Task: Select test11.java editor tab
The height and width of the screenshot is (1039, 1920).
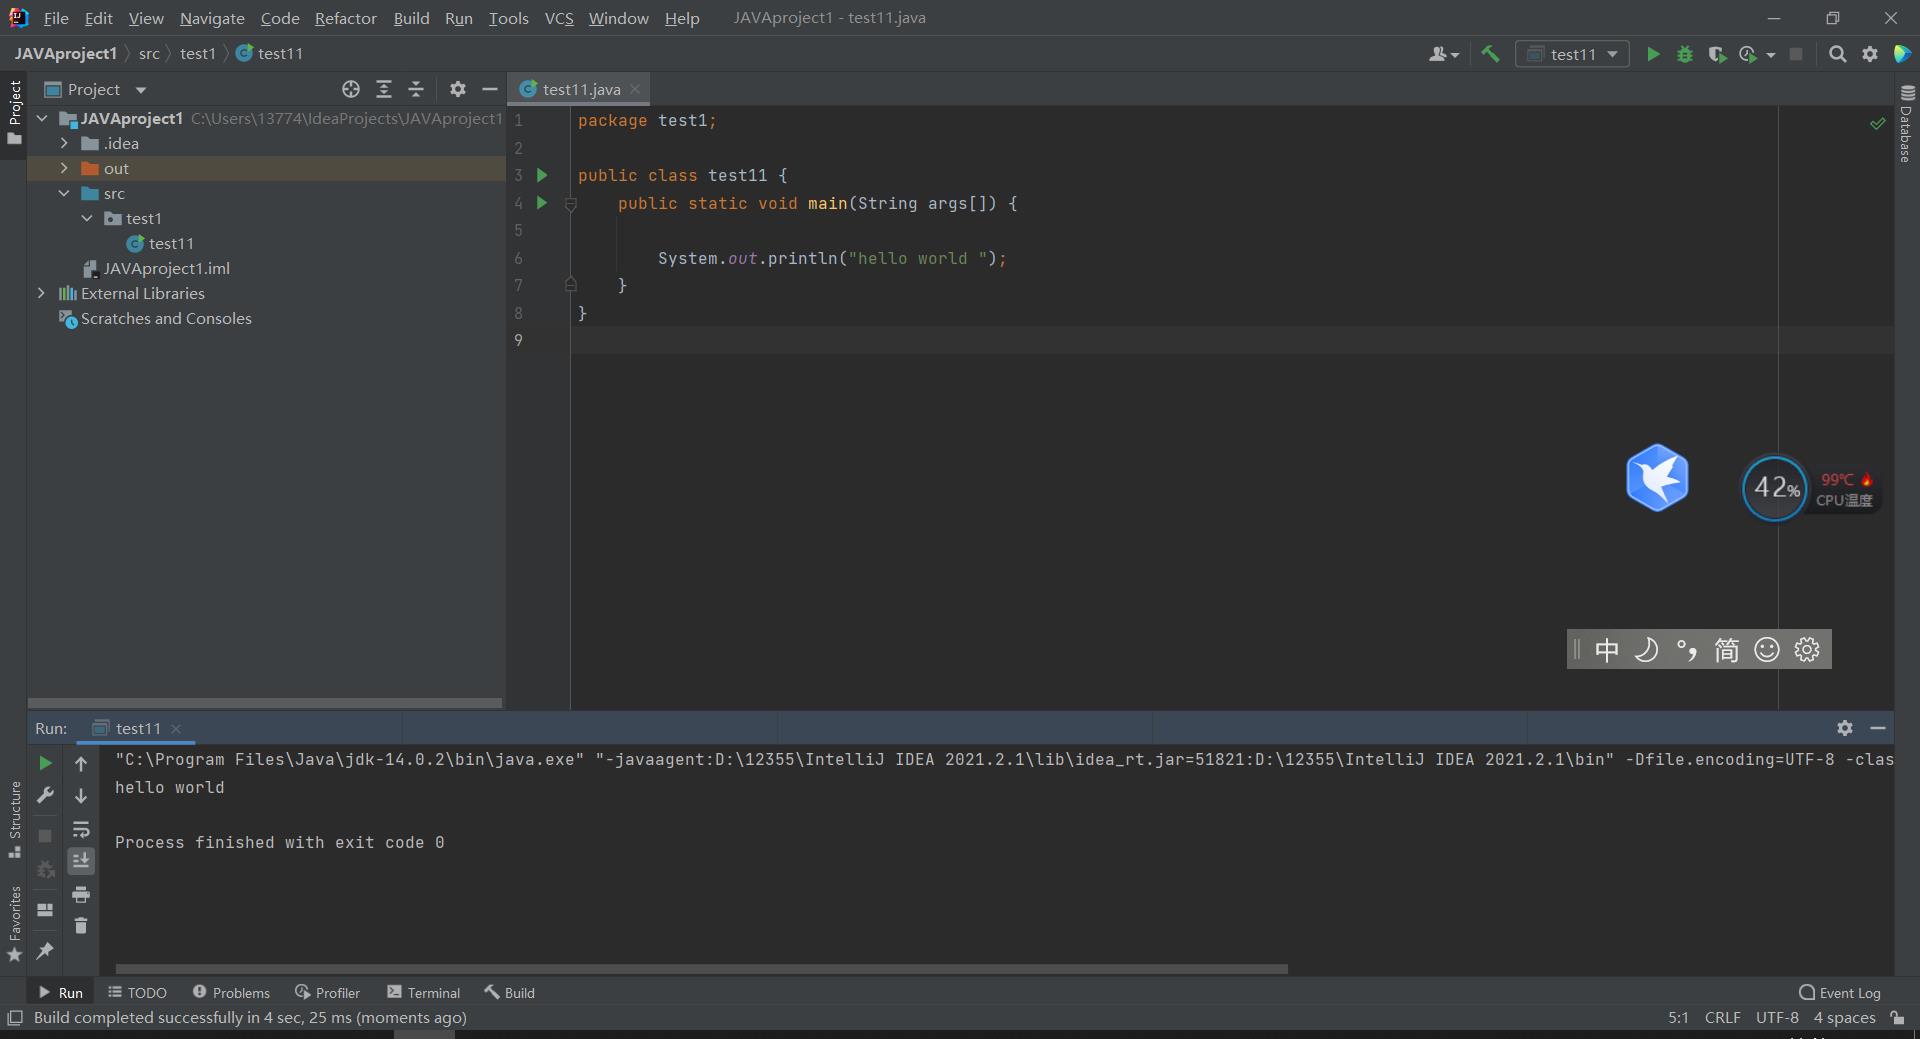Action: 581,89
